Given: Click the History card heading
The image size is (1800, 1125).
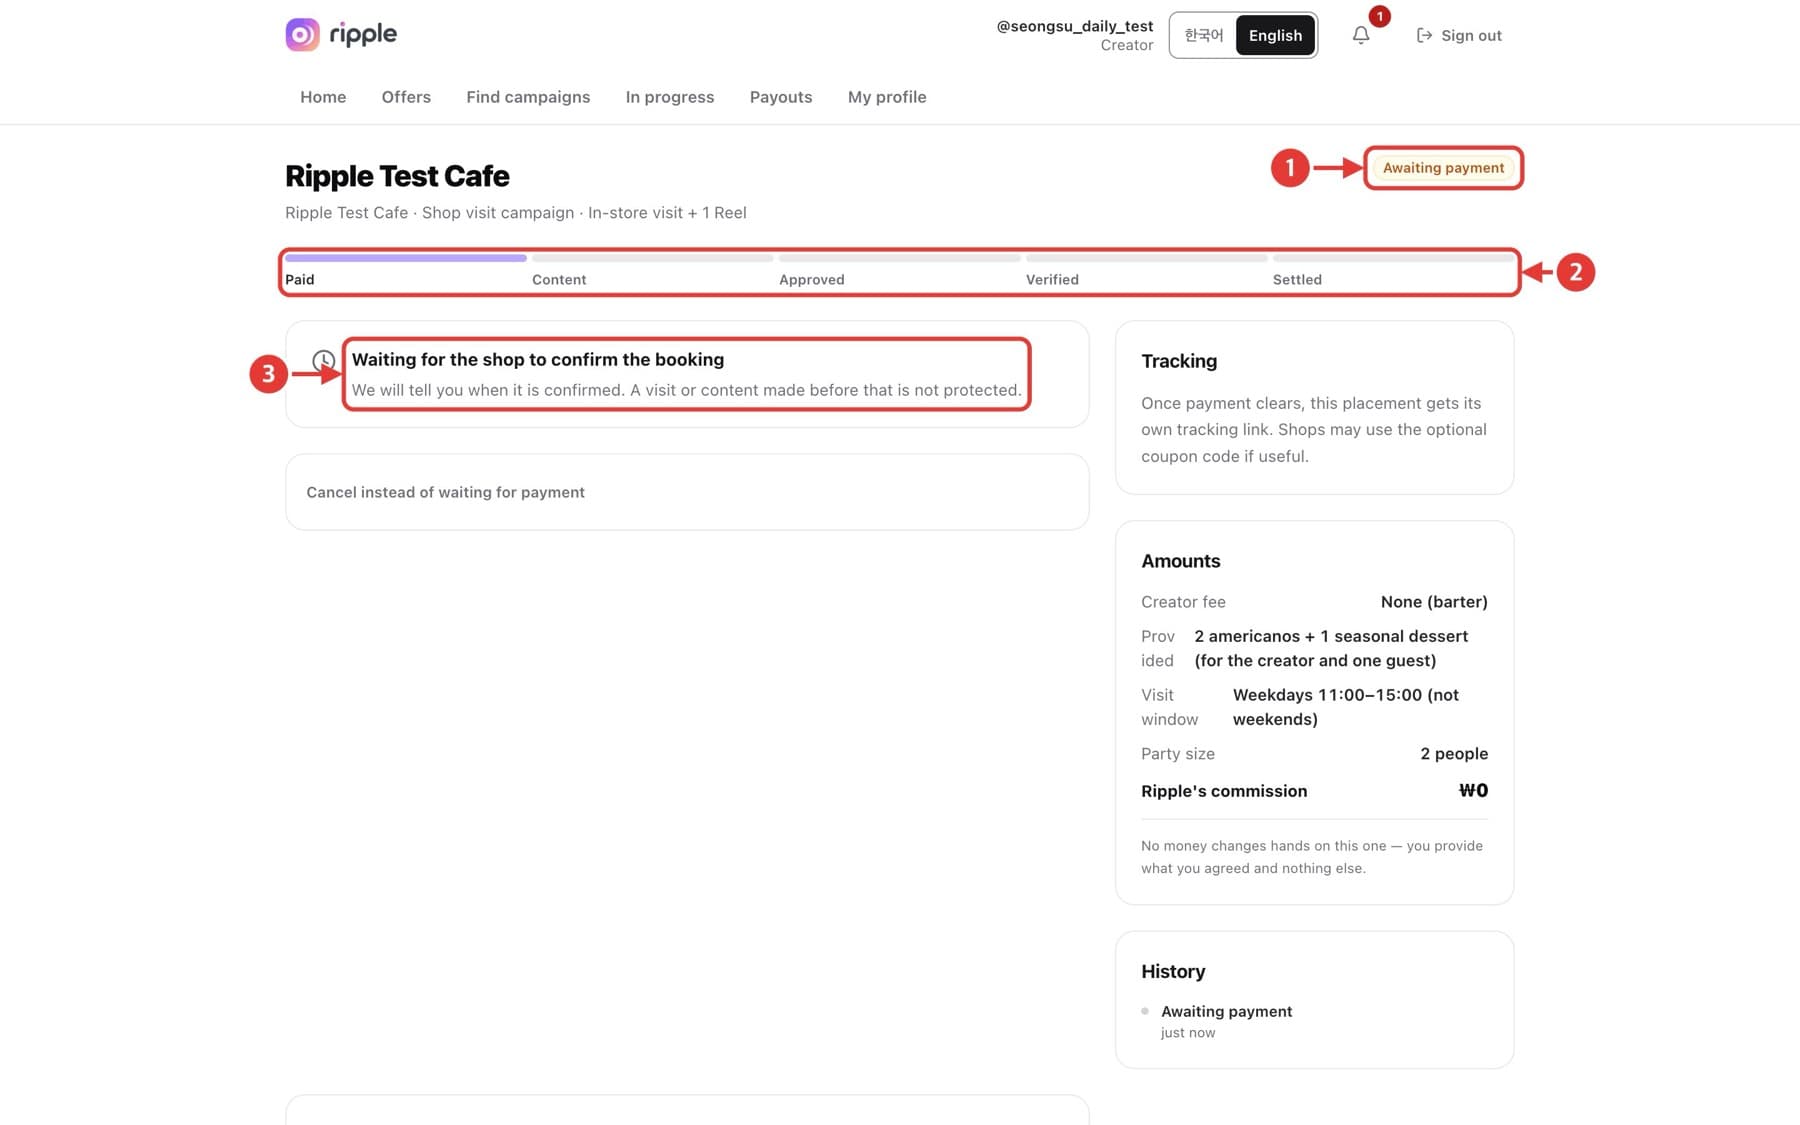Looking at the screenshot, I should [x=1173, y=972].
